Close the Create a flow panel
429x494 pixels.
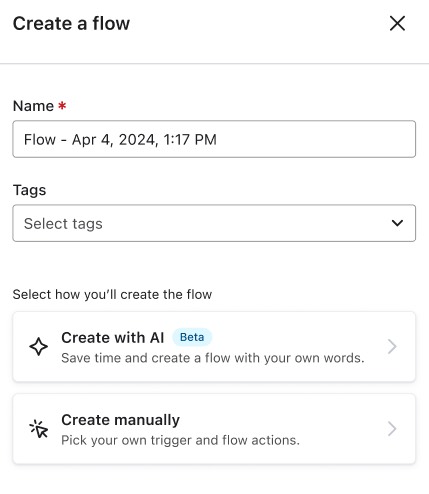point(397,24)
